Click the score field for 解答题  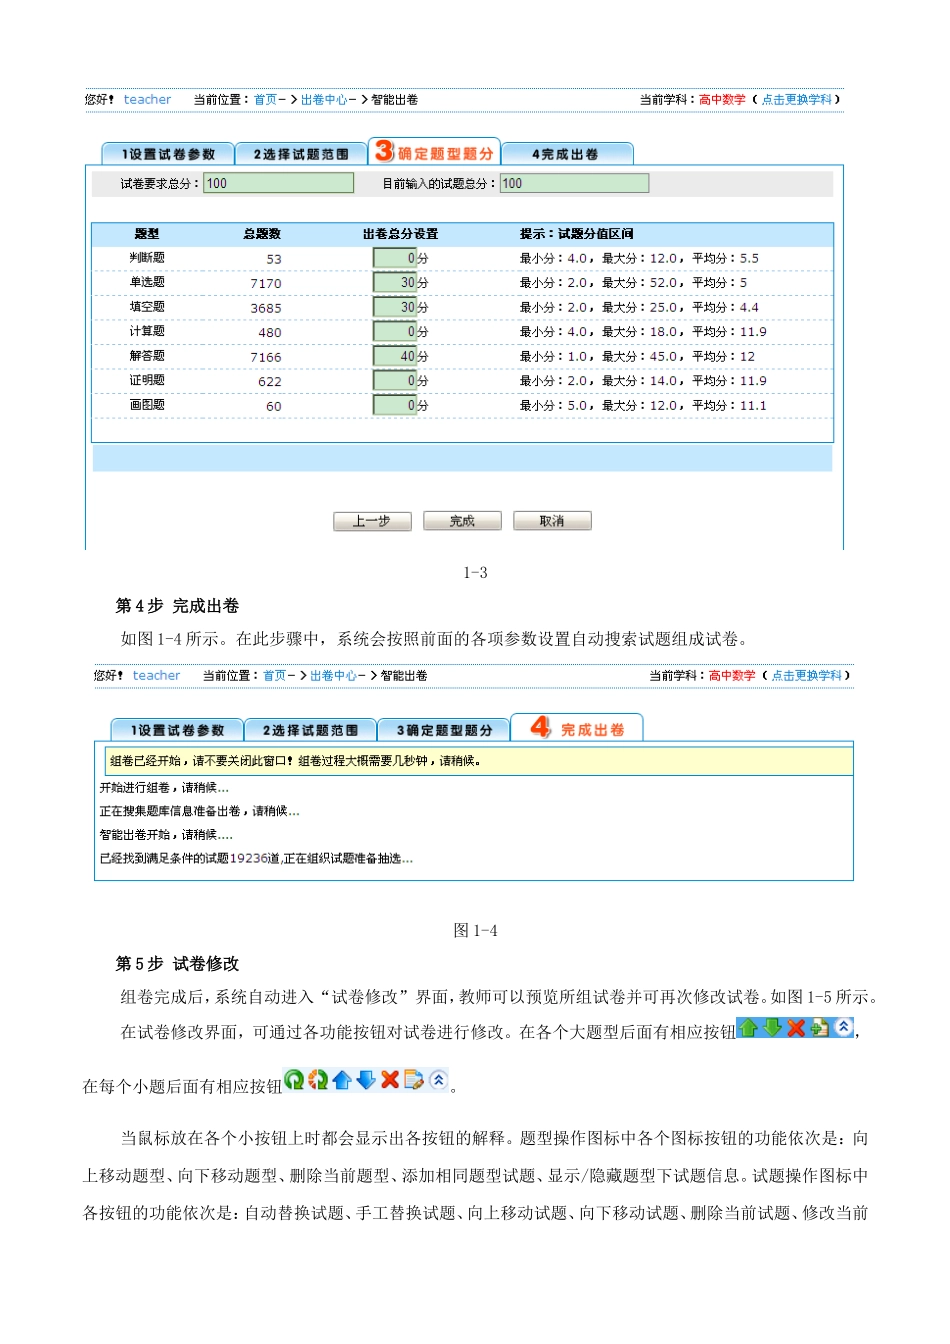click(x=395, y=356)
